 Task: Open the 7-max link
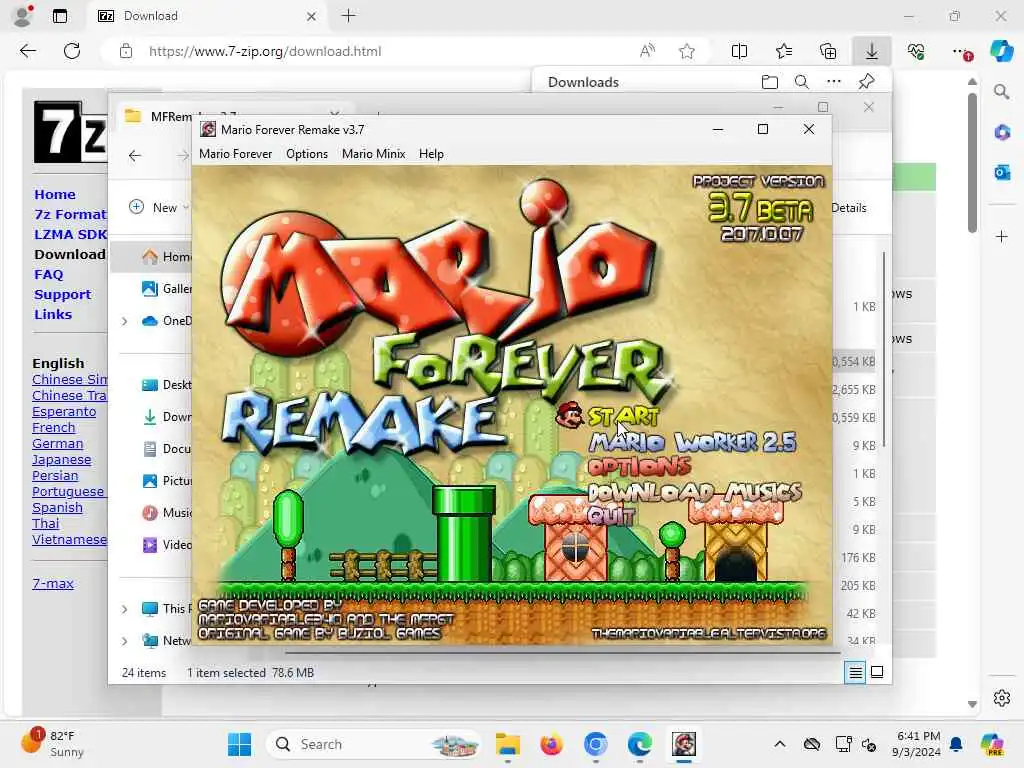(x=53, y=584)
